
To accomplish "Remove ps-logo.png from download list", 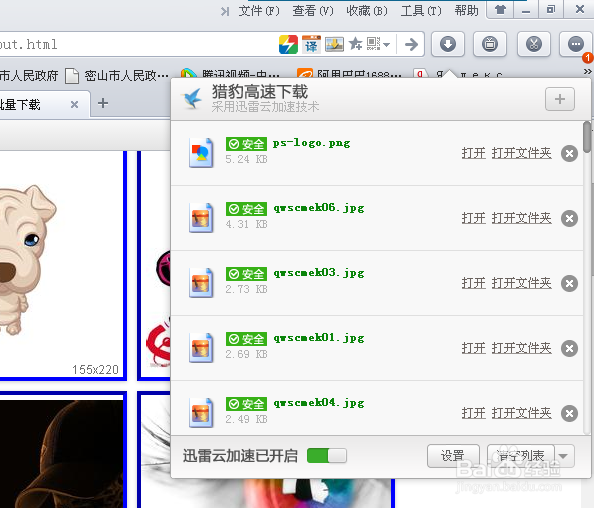I will point(569,153).
